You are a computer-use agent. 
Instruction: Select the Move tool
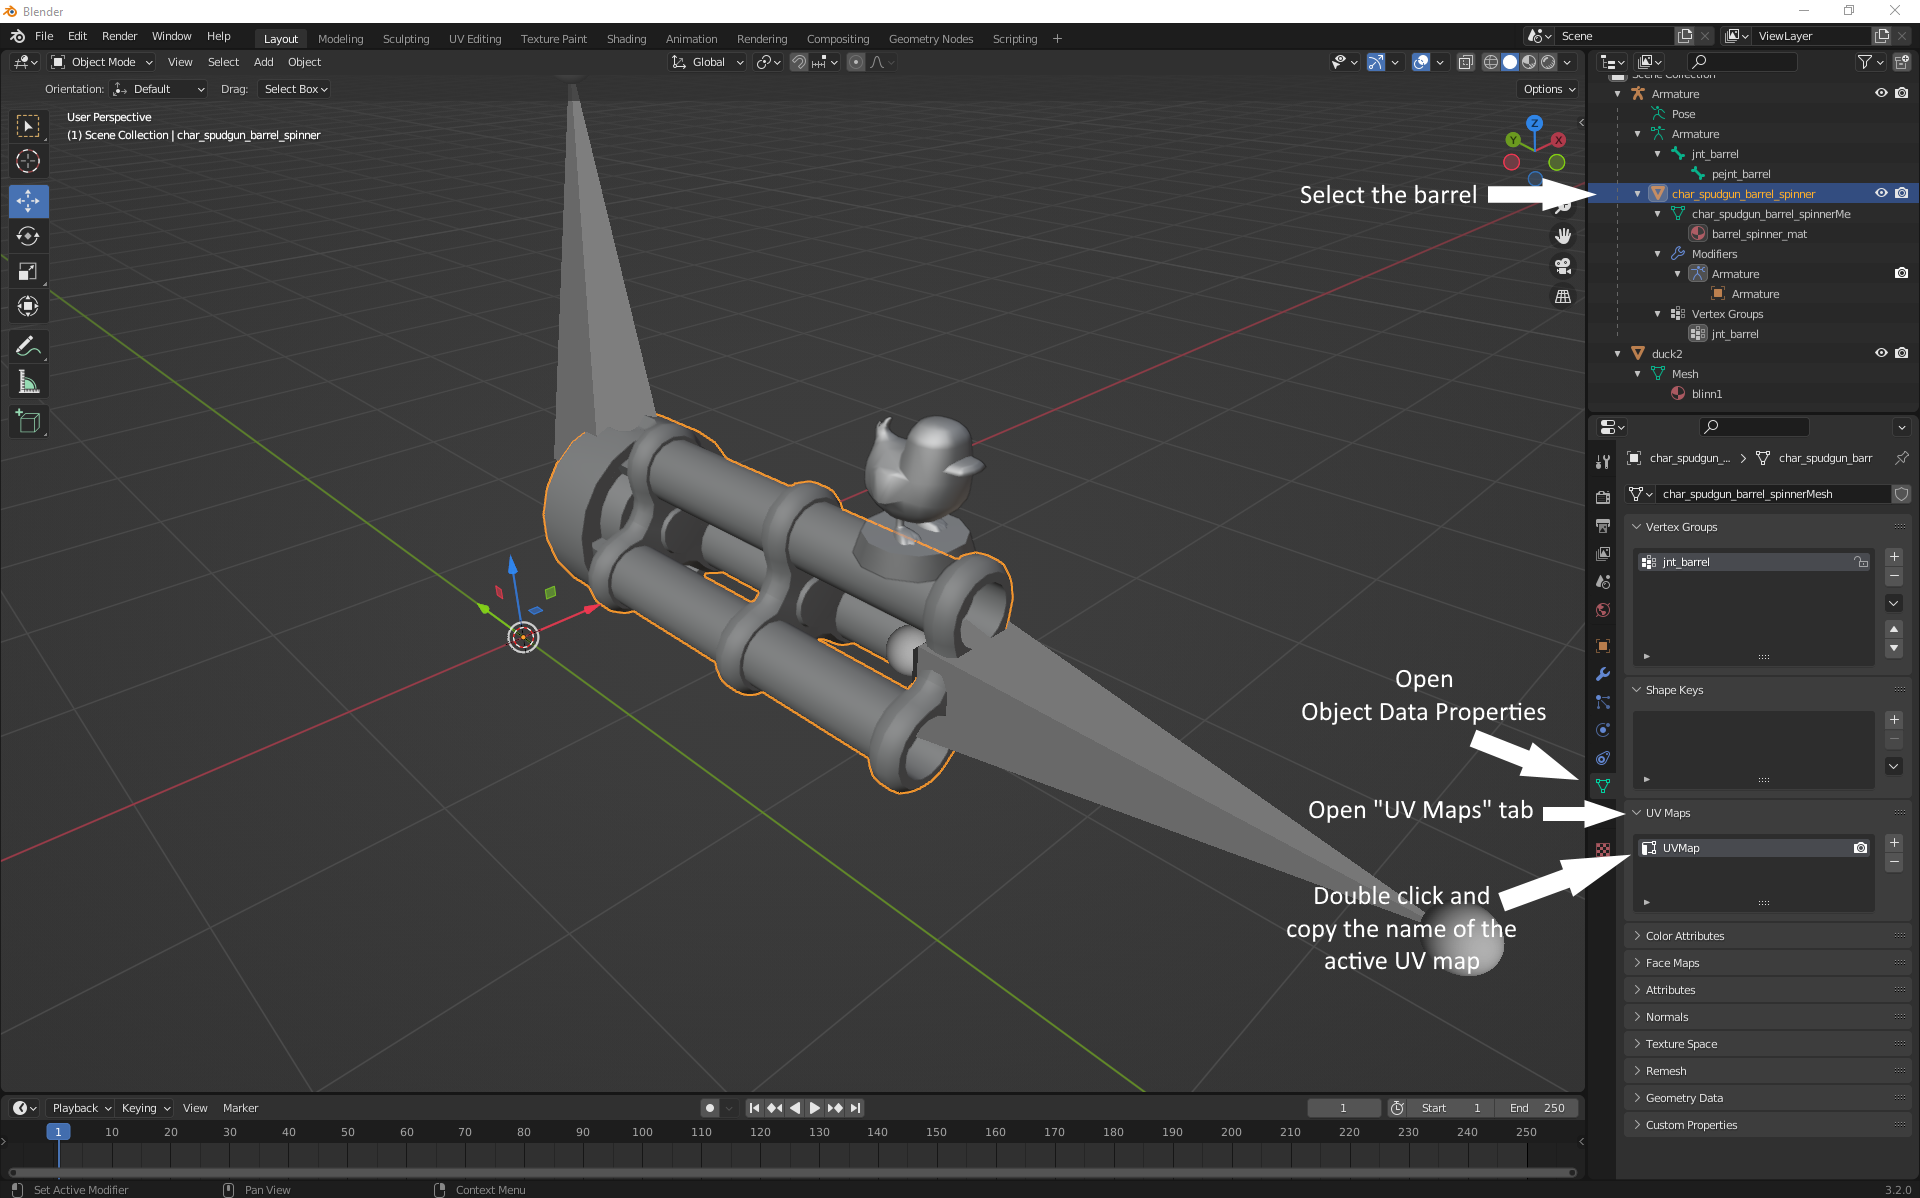(28, 201)
